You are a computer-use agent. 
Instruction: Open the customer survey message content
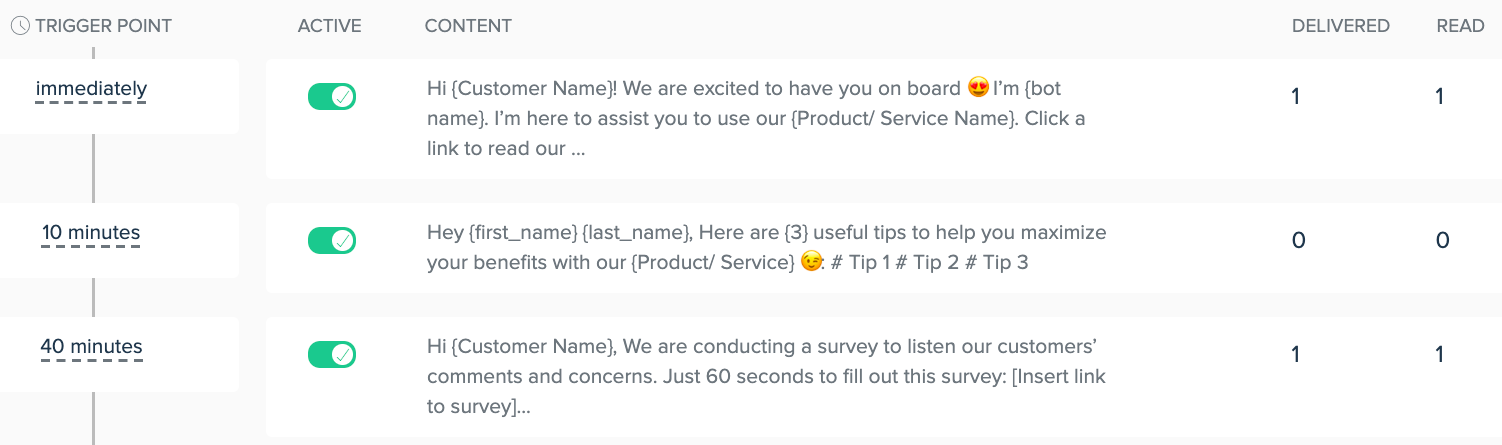coord(766,377)
